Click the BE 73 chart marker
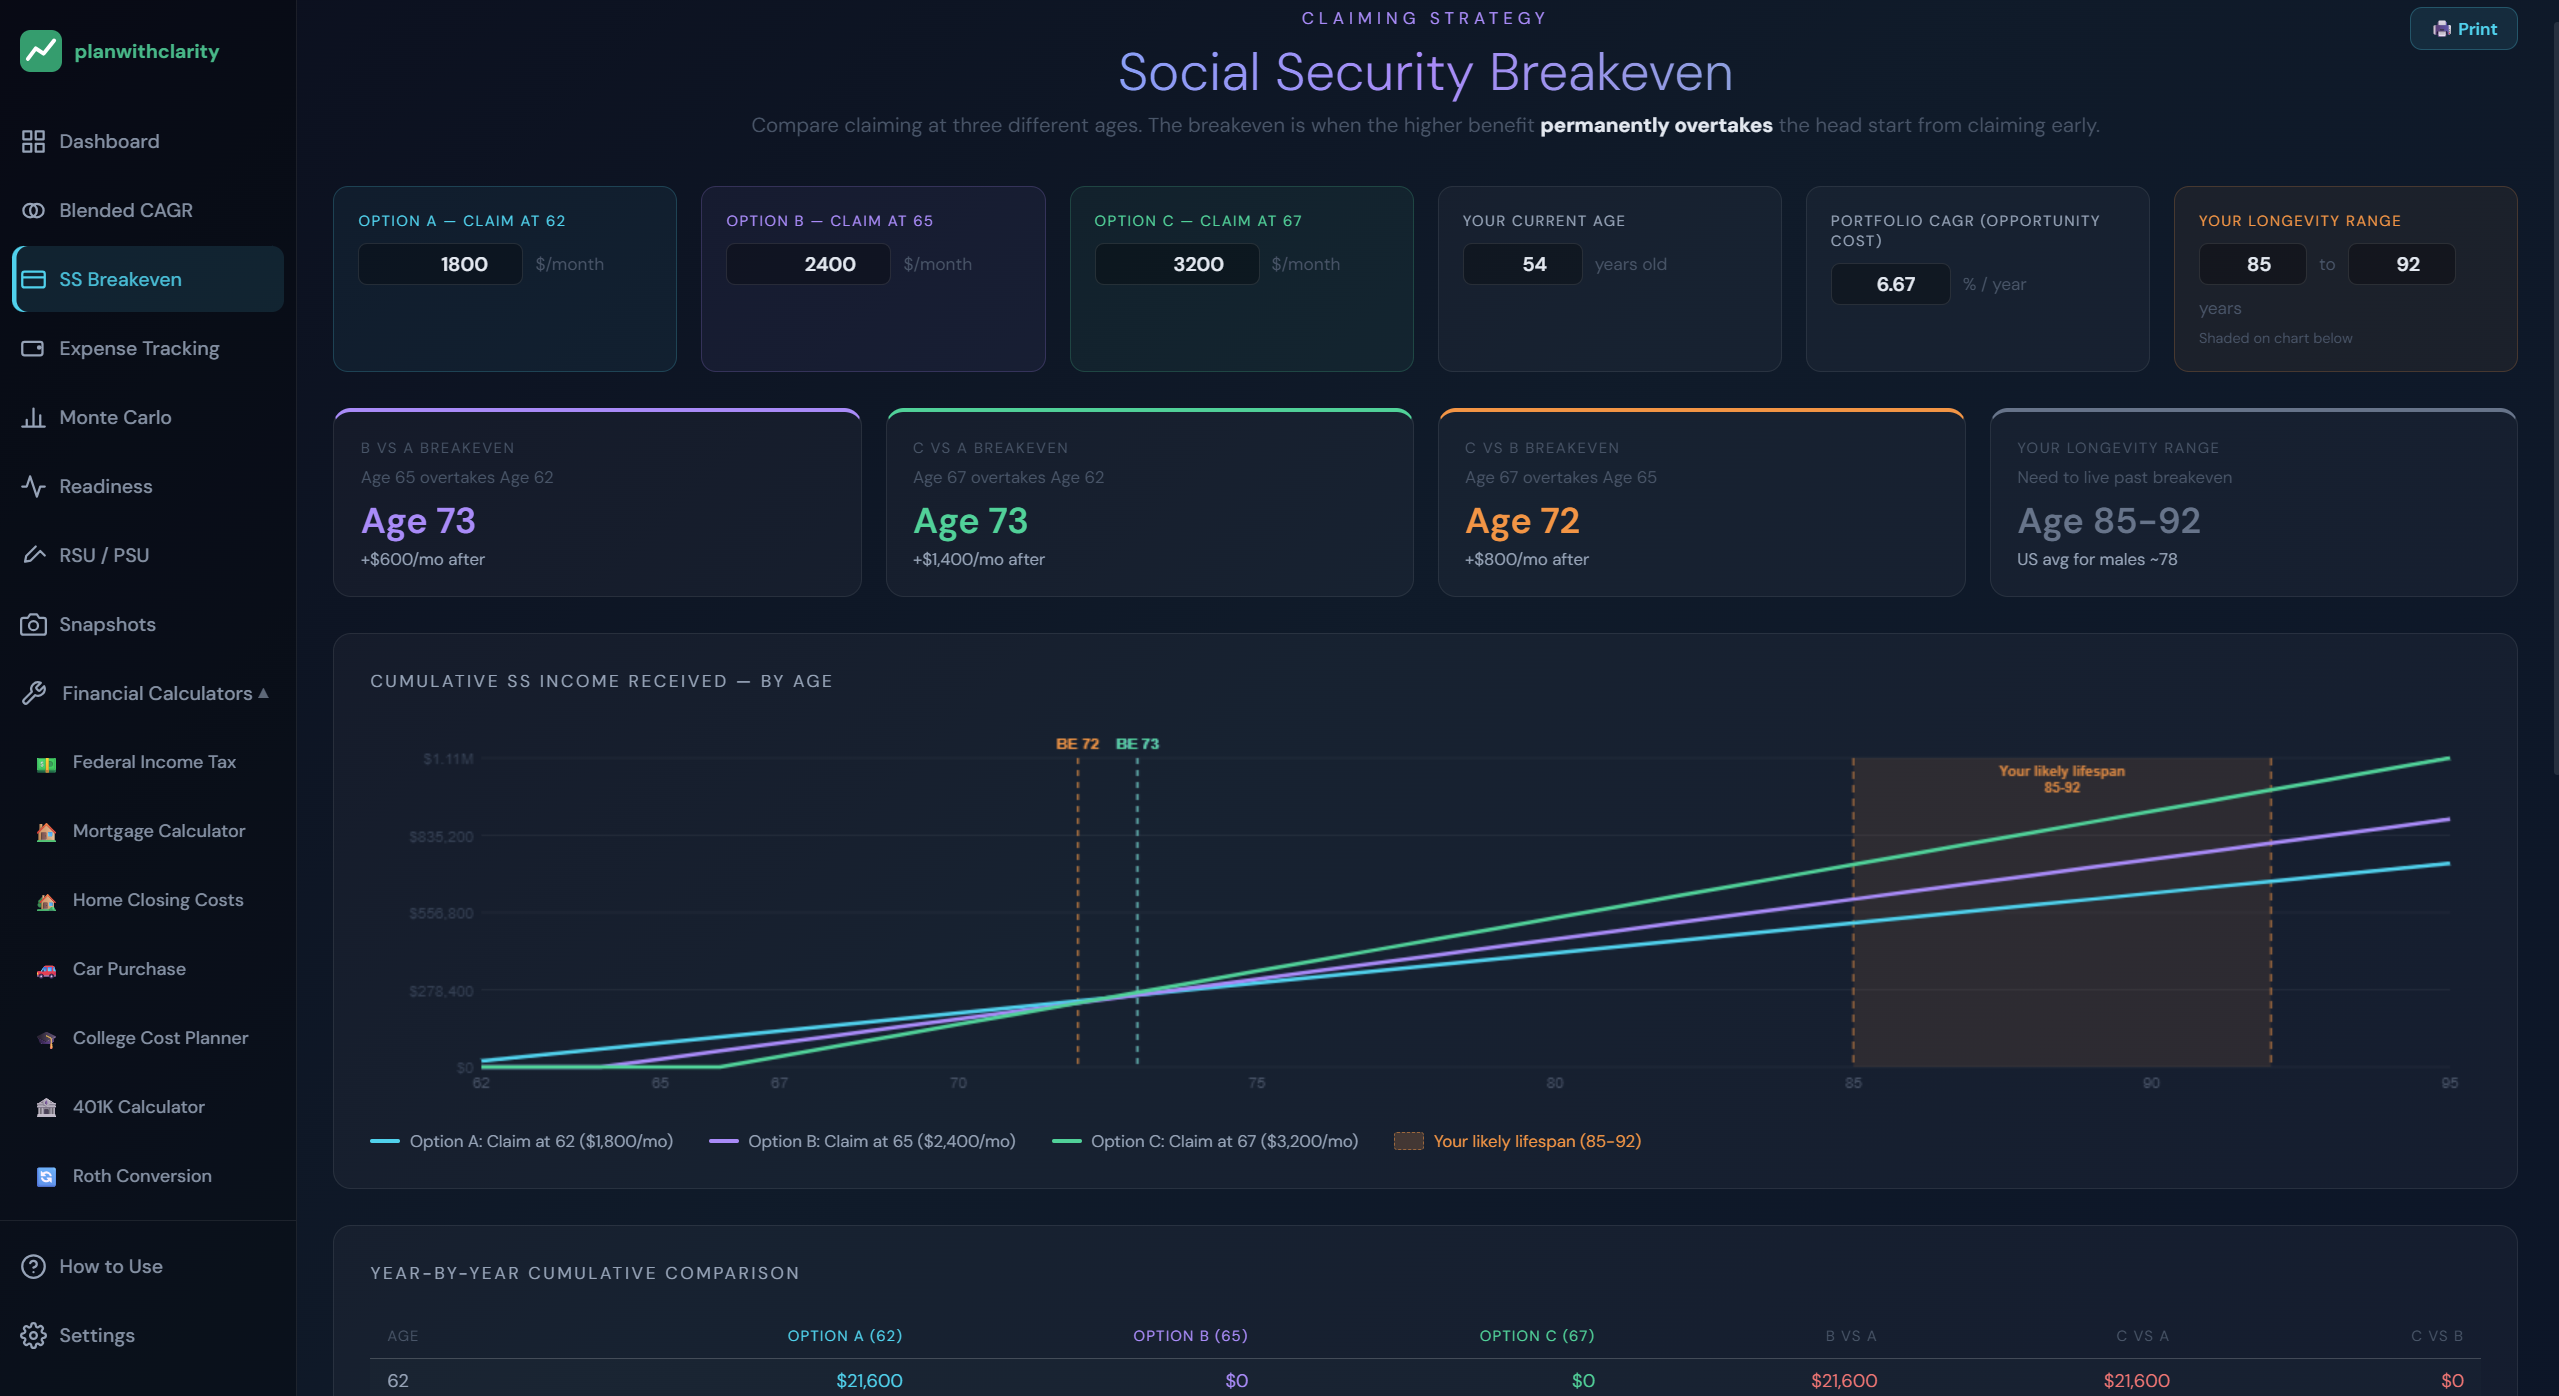This screenshot has height=1396, width=2559. click(1137, 744)
